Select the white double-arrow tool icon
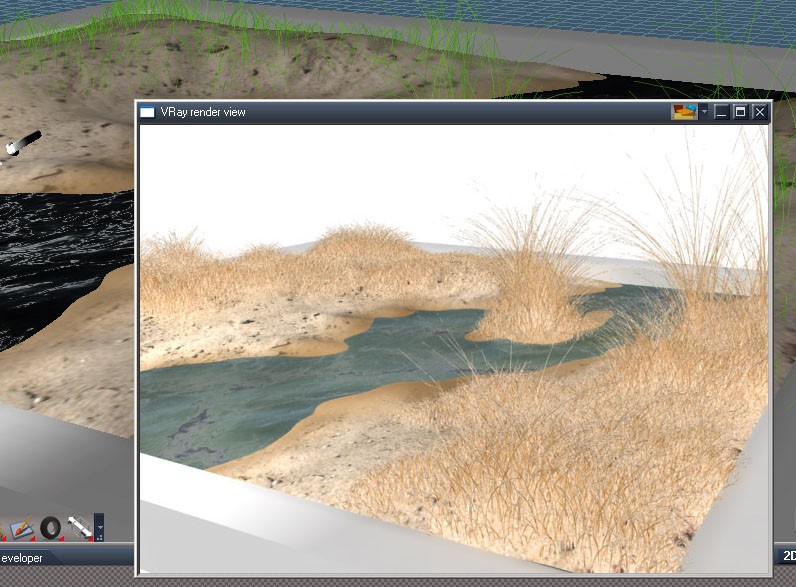796x587 pixels. pyautogui.click(x=79, y=526)
